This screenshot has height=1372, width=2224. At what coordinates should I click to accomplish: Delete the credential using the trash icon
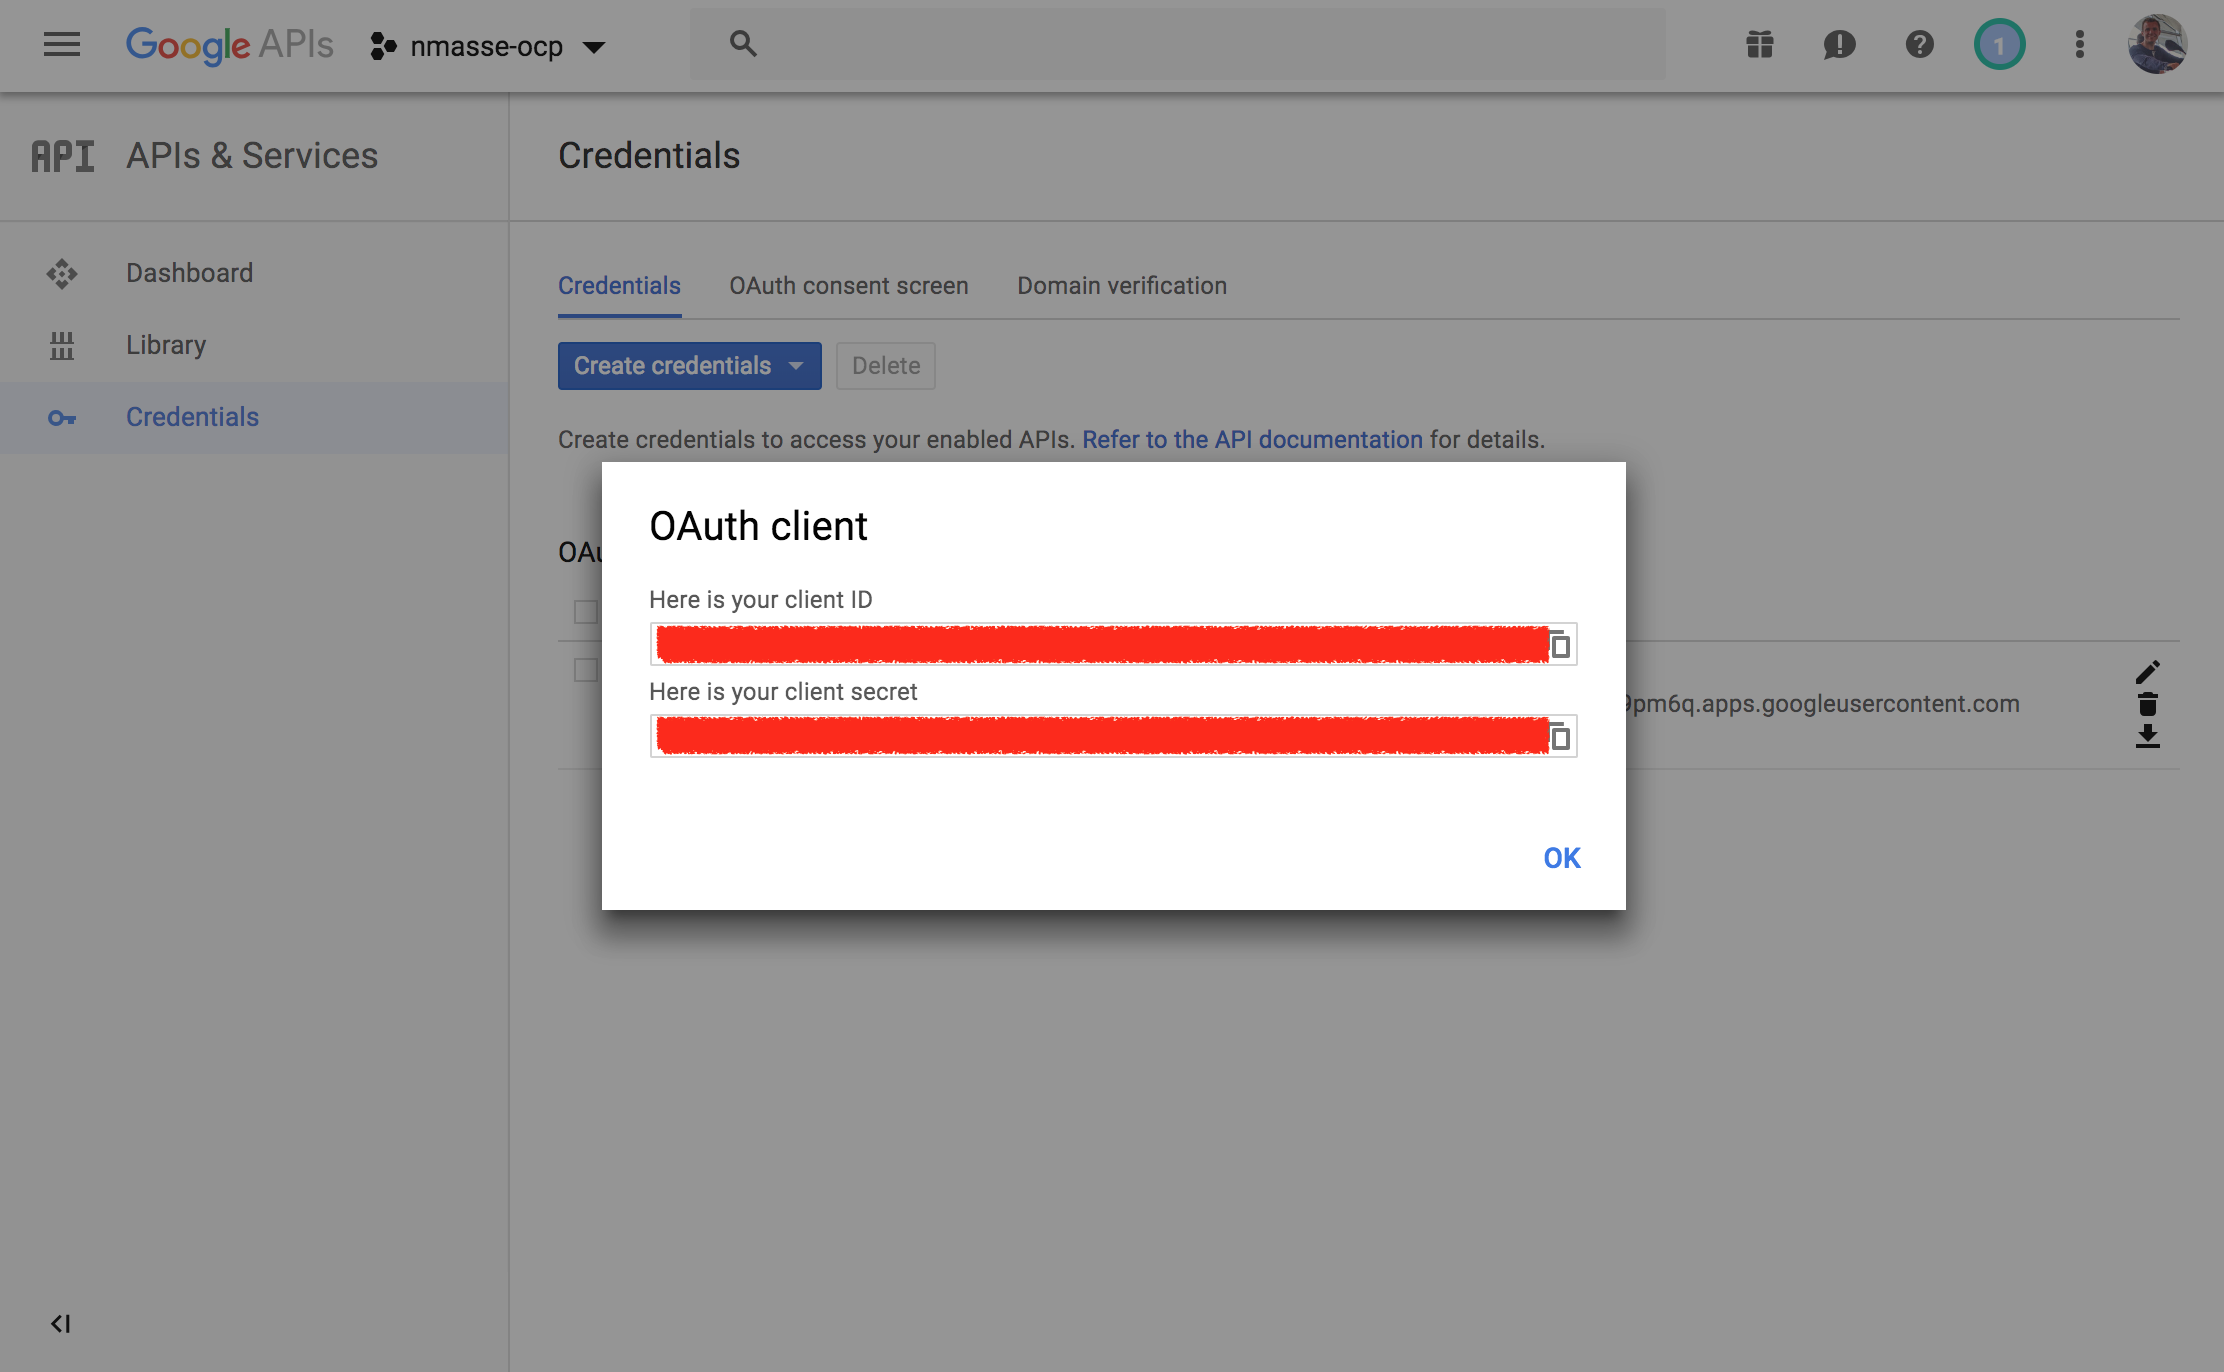coord(2149,705)
